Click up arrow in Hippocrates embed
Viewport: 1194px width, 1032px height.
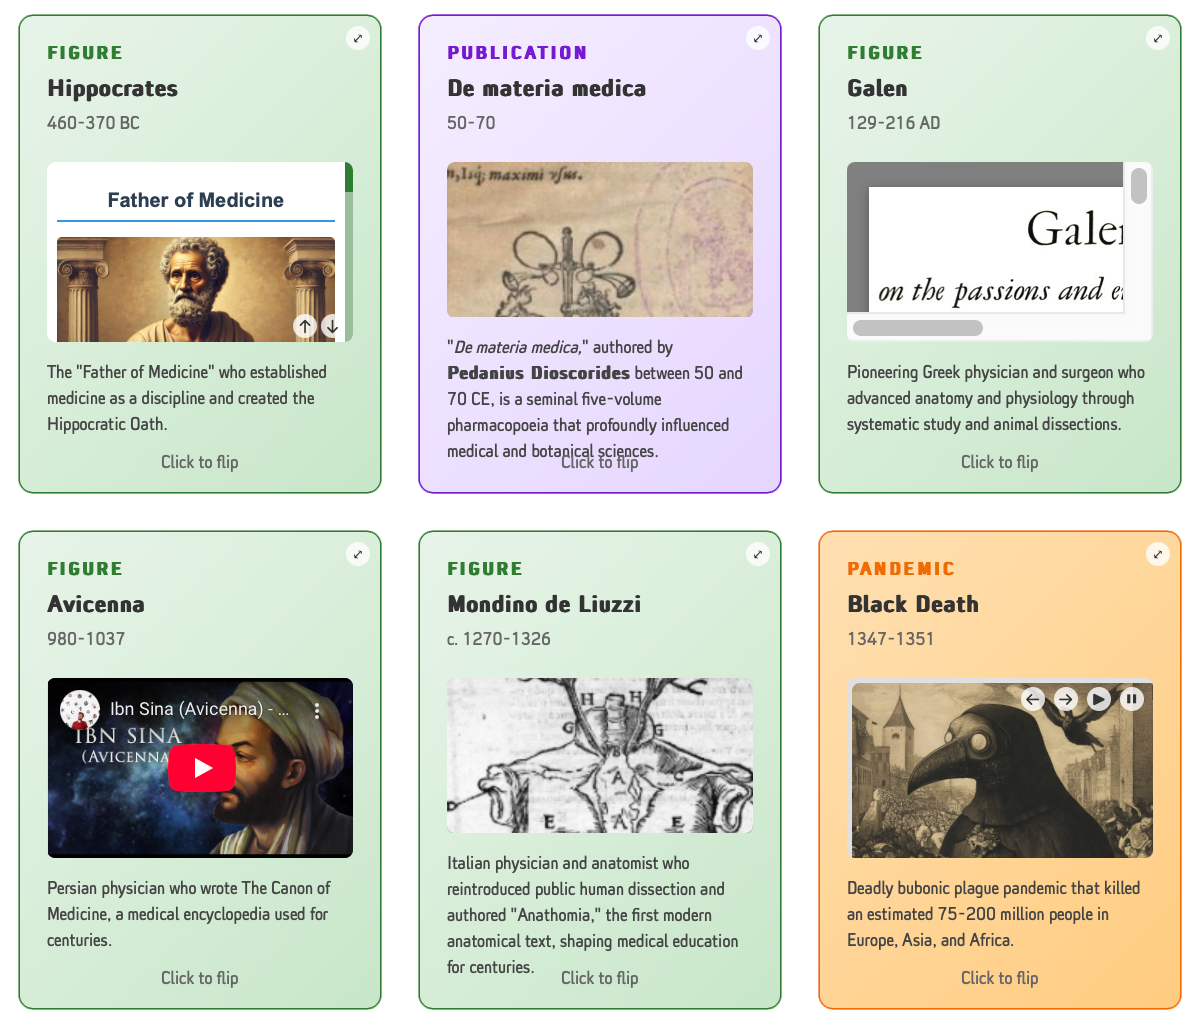pos(305,326)
